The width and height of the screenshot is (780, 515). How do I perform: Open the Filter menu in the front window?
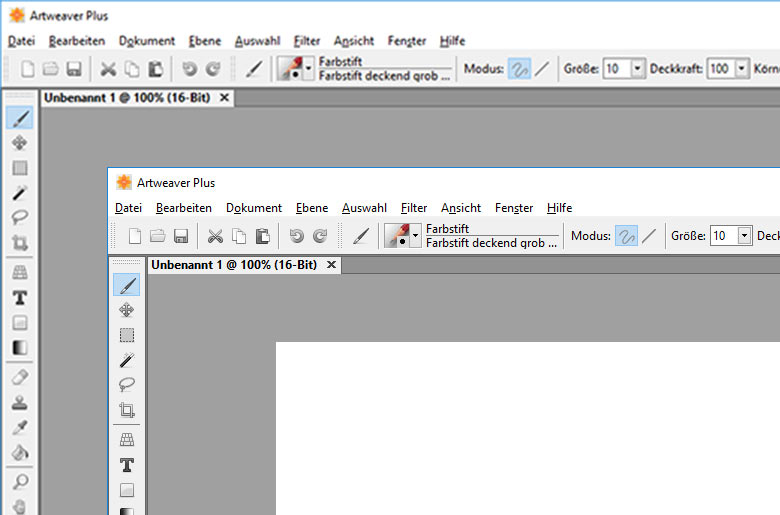pos(414,207)
